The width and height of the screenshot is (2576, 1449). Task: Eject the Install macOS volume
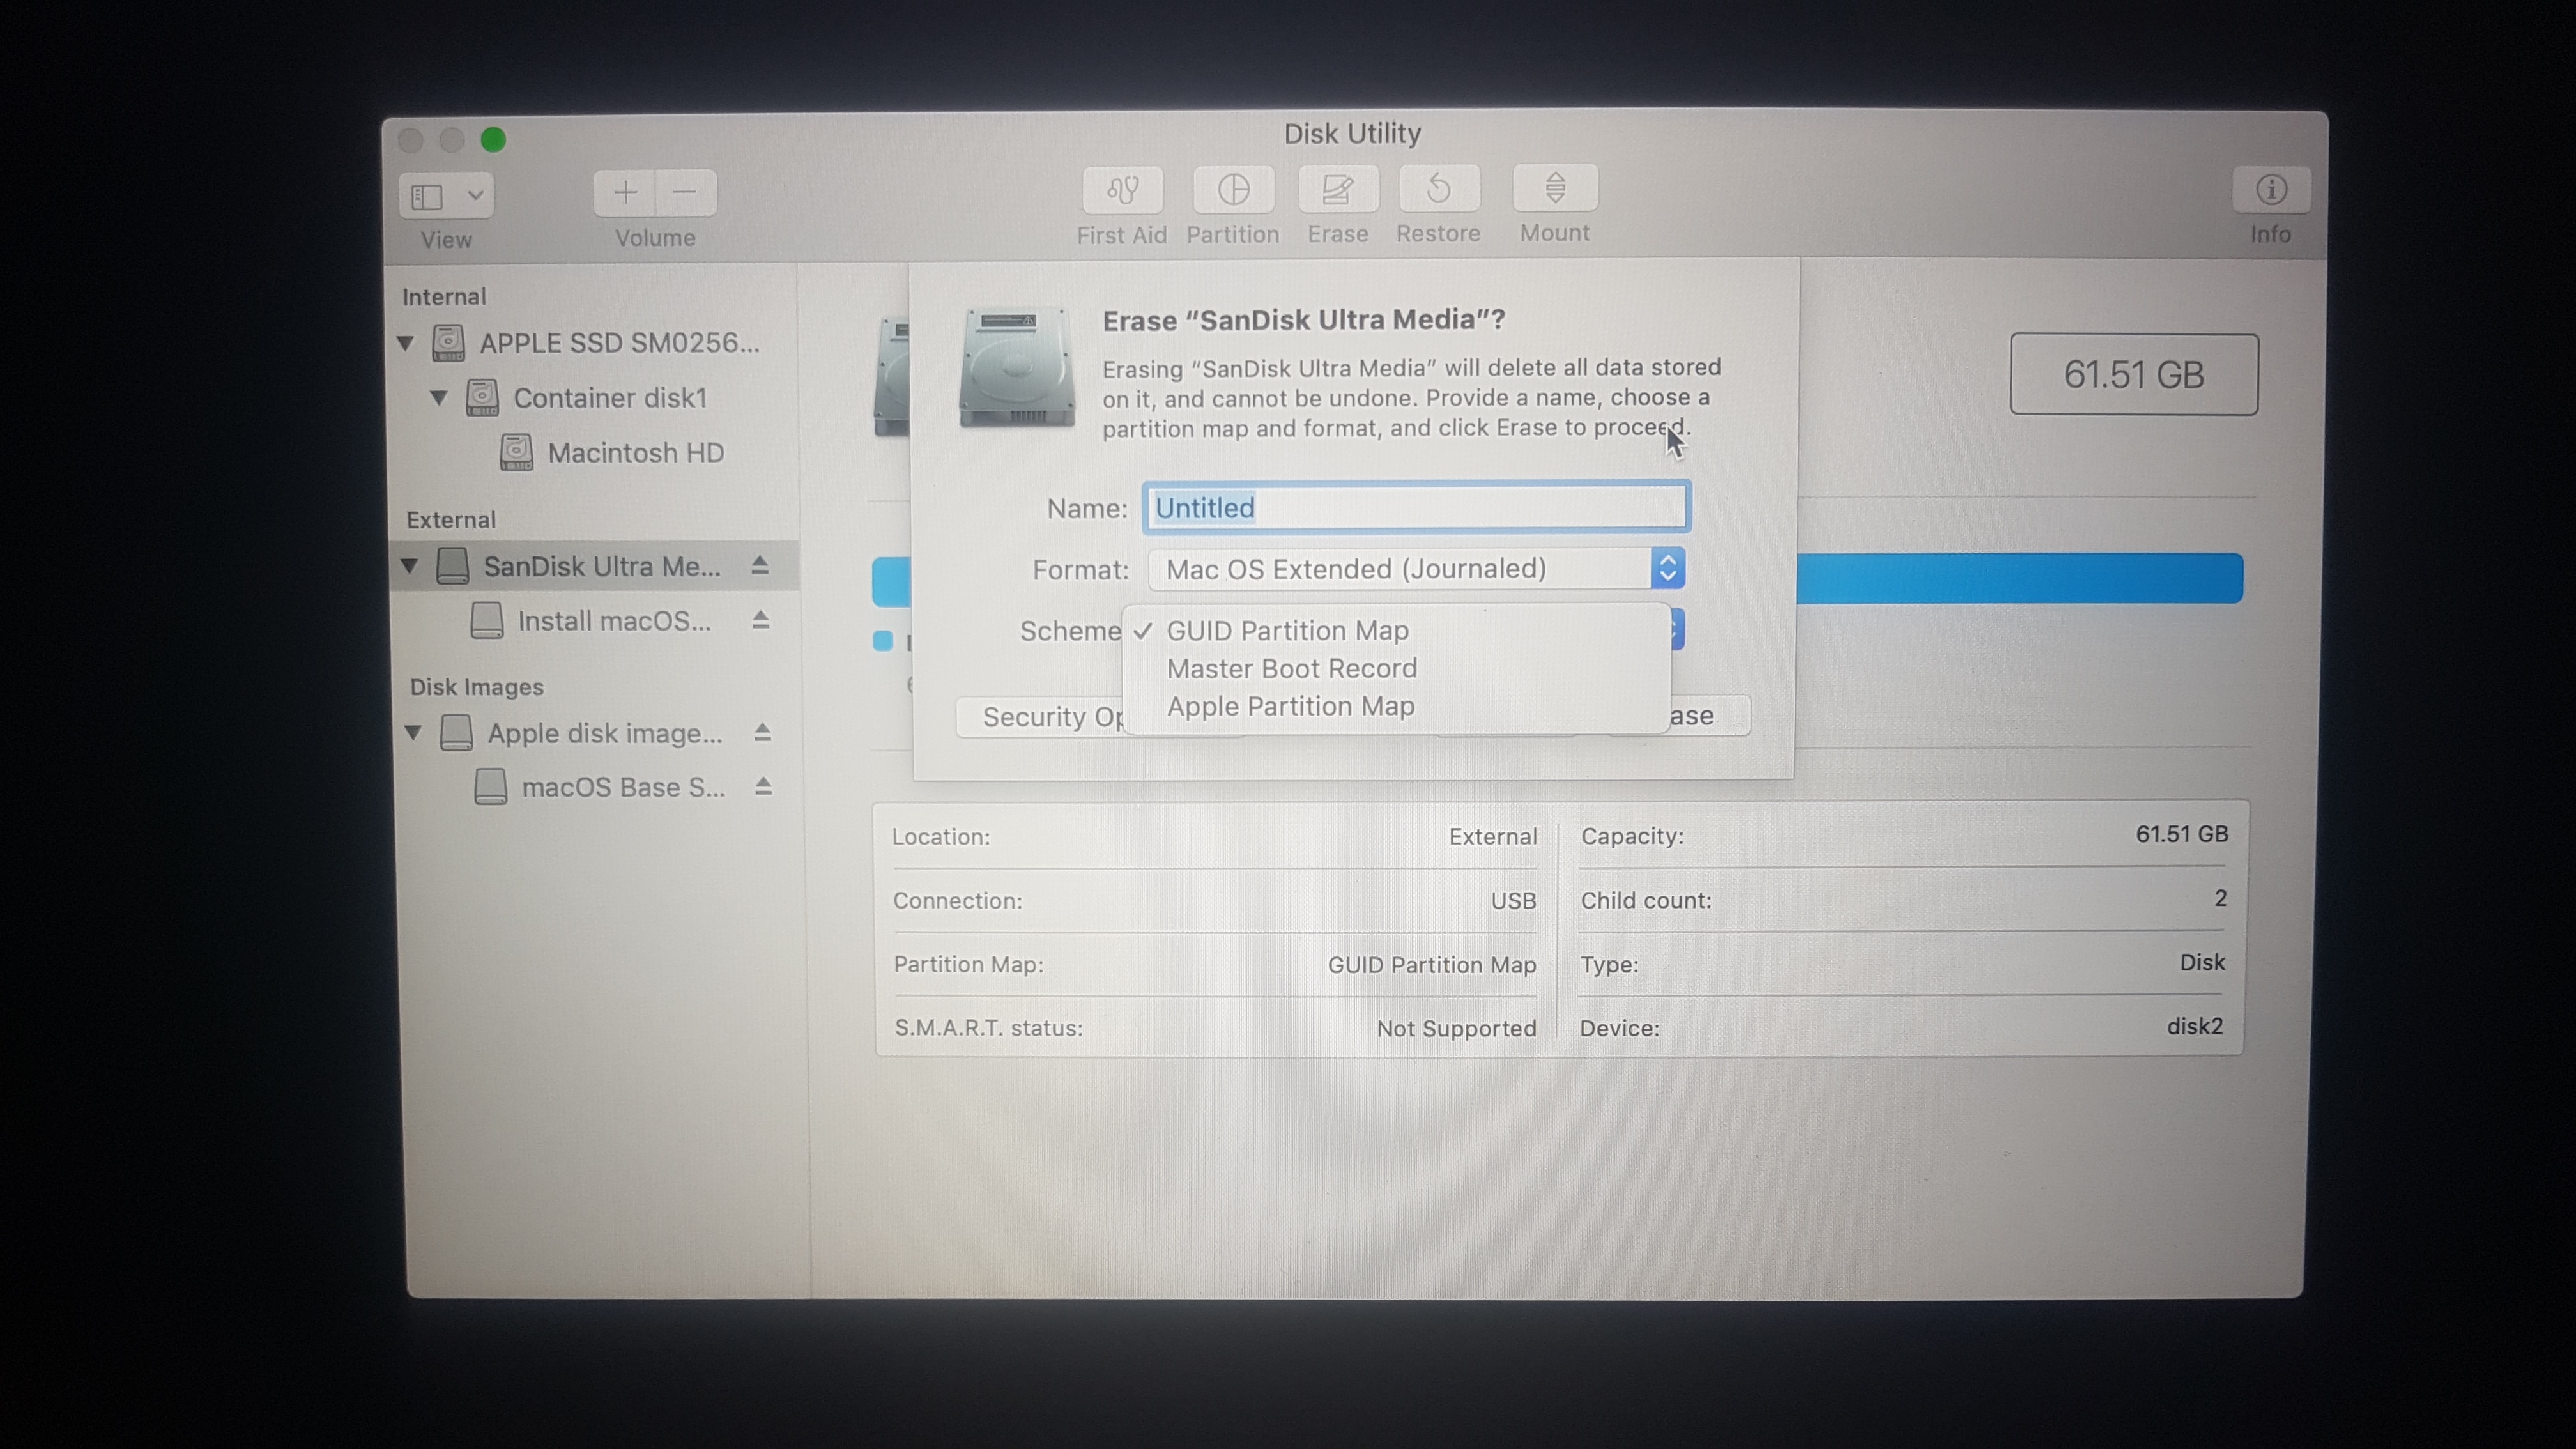[x=761, y=620]
